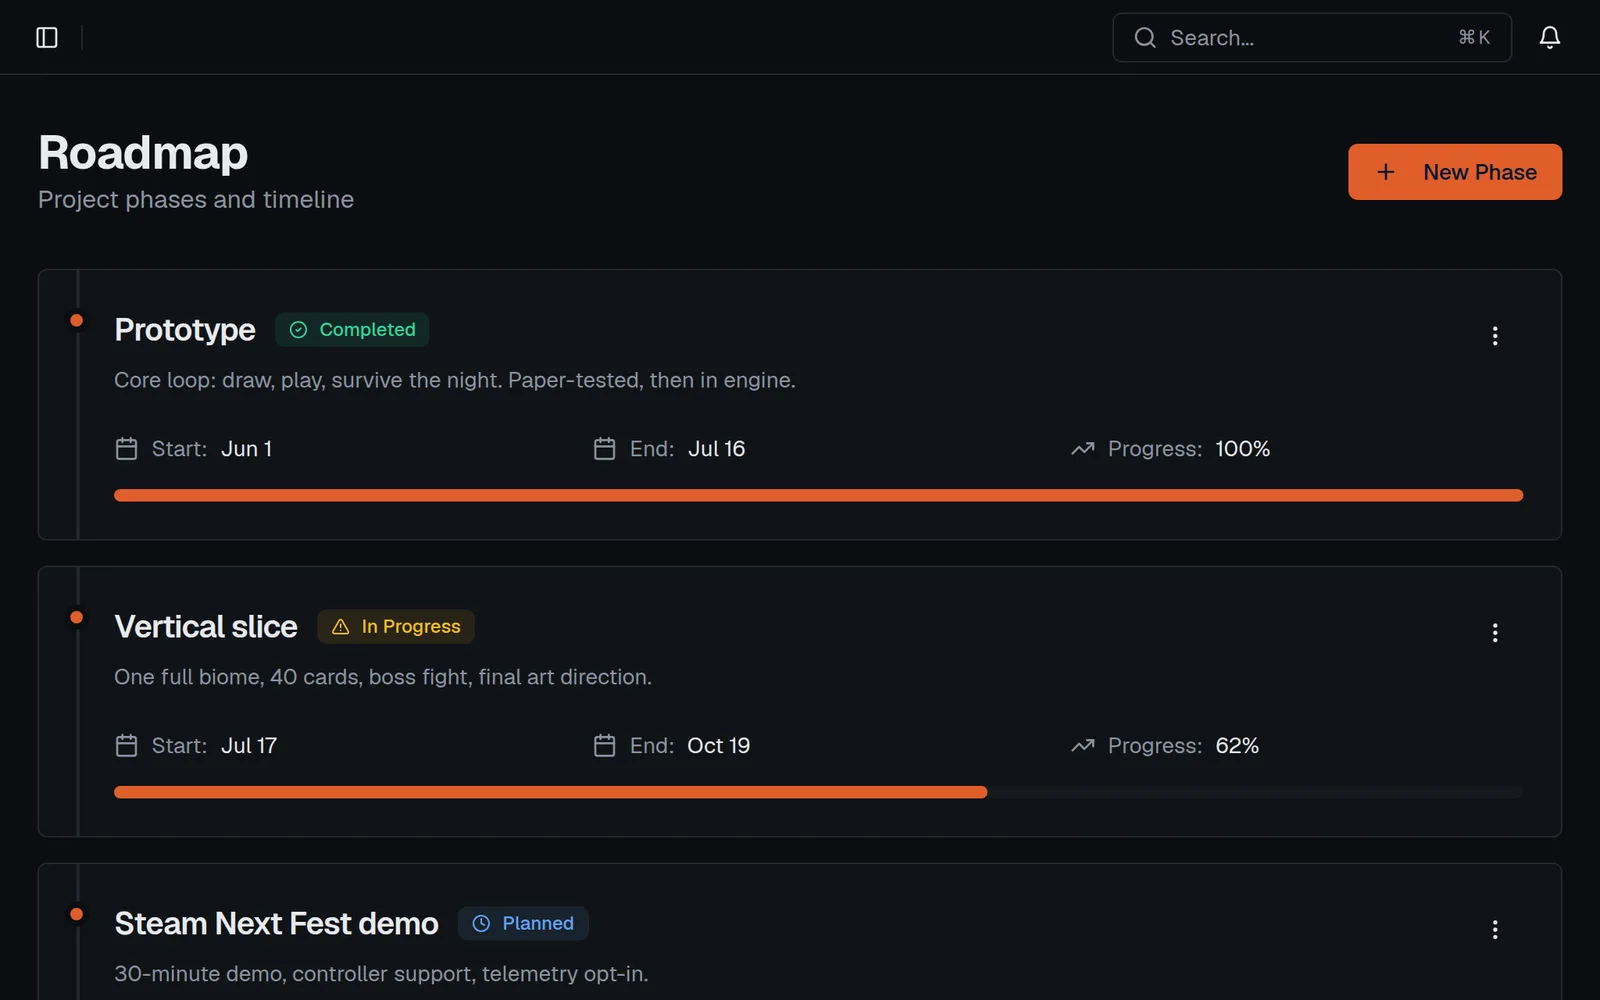This screenshot has width=1600, height=1000.
Task: Click the Steam Next Fest timeline dot
Action: pos(76,915)
